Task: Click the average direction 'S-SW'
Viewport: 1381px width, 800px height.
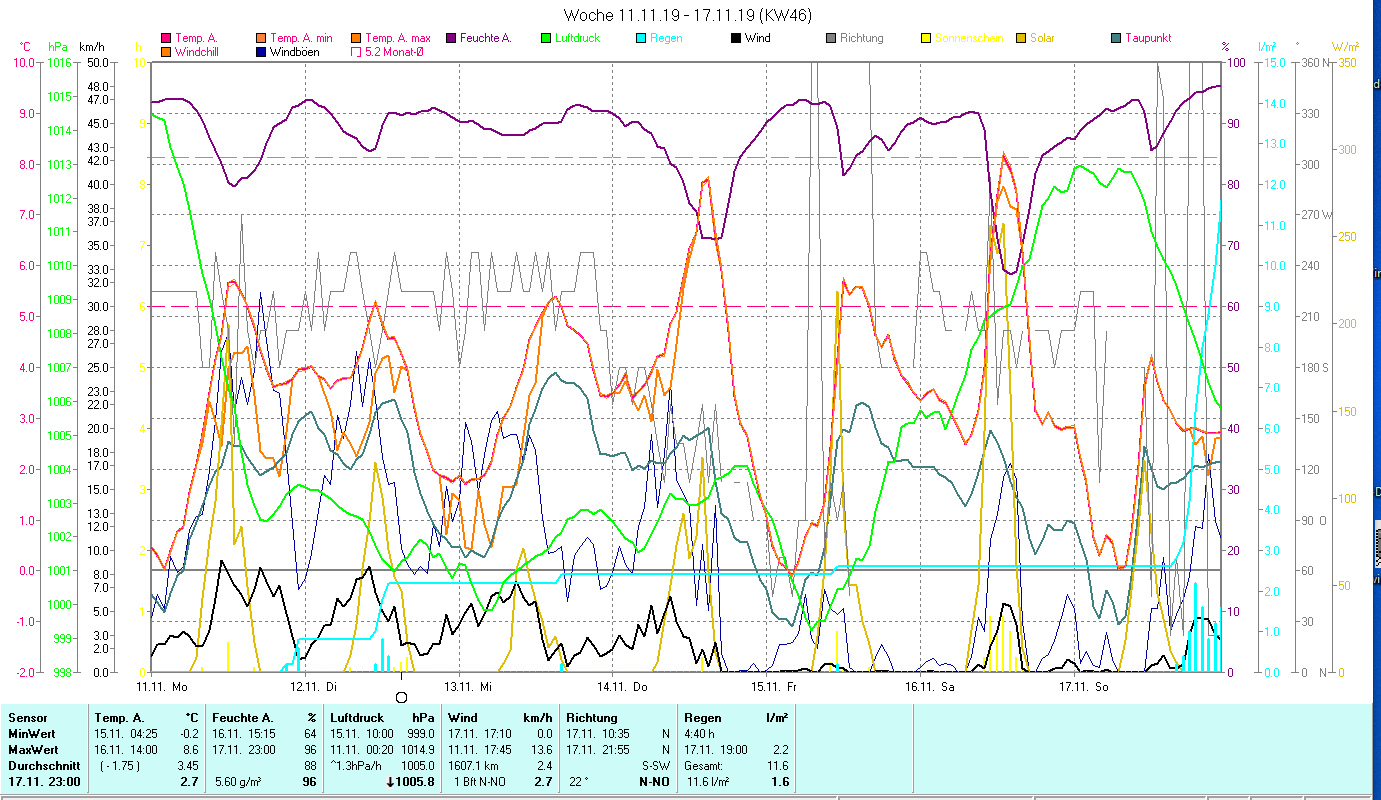Action: [x=654, y=766]
